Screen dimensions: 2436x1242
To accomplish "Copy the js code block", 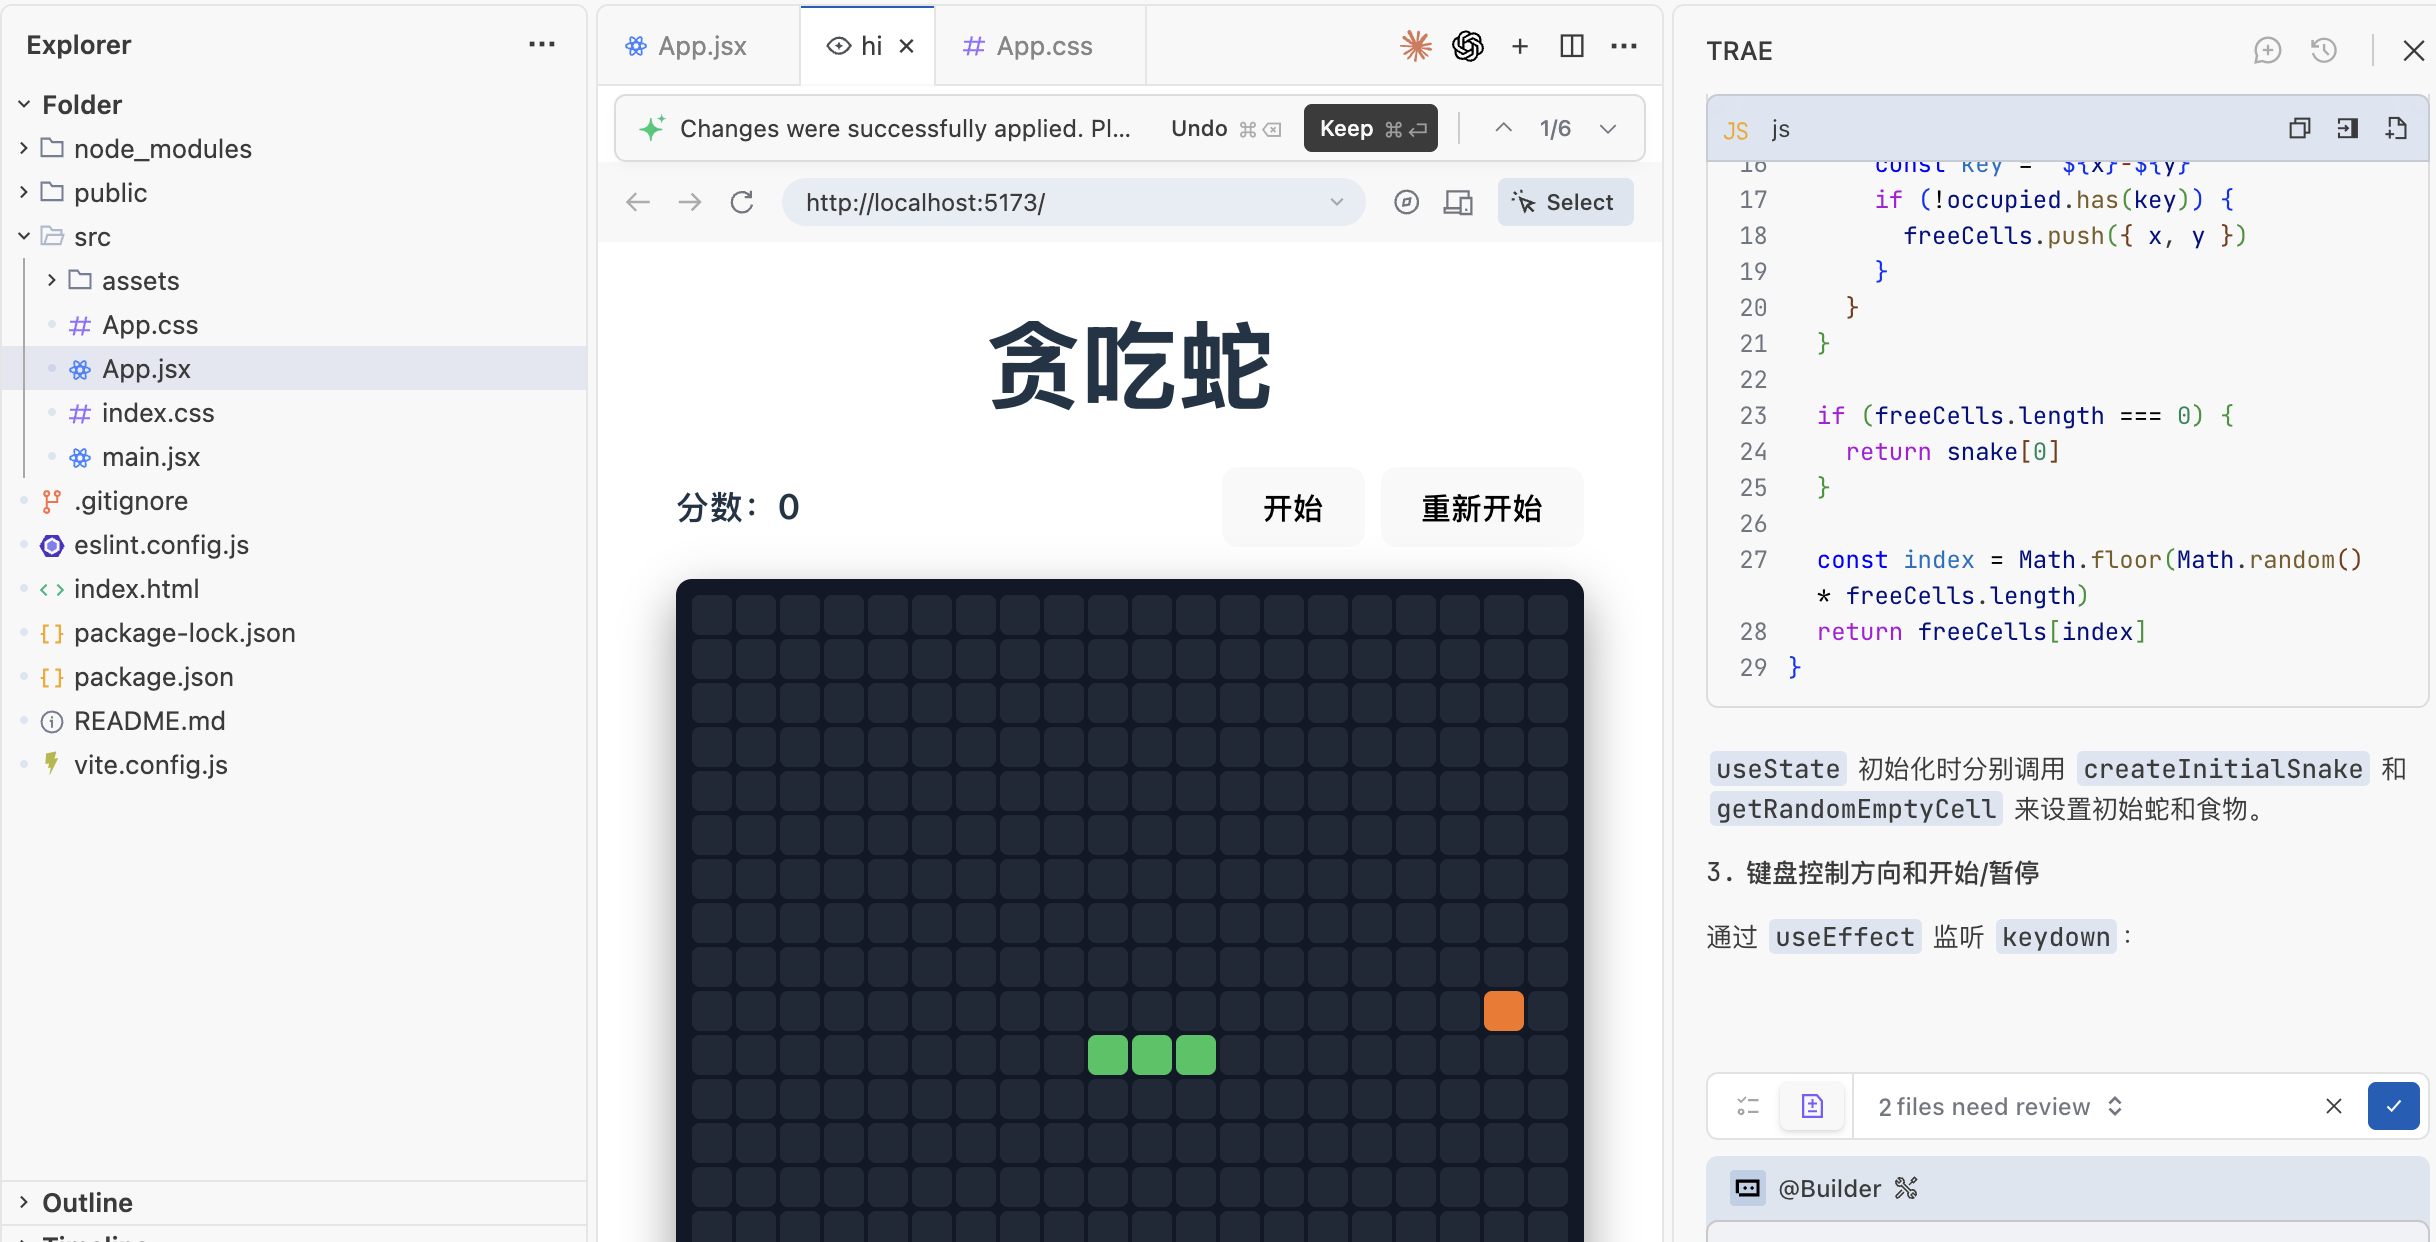I will 2299,128.
